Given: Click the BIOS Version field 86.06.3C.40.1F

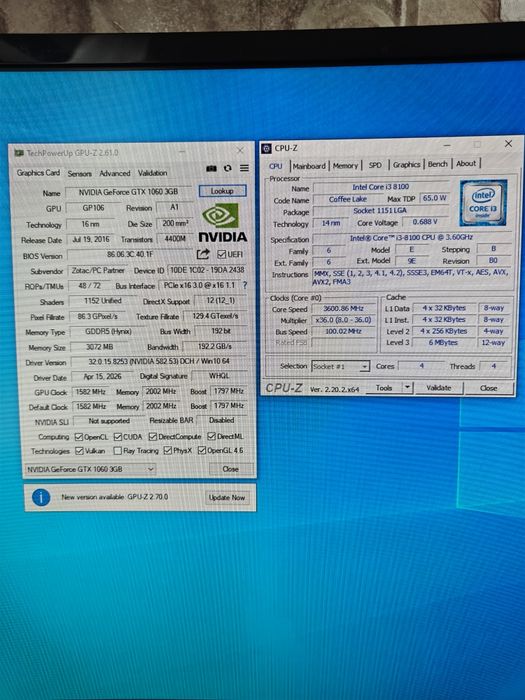Looking at the screenshot, I should coord(130,254).
